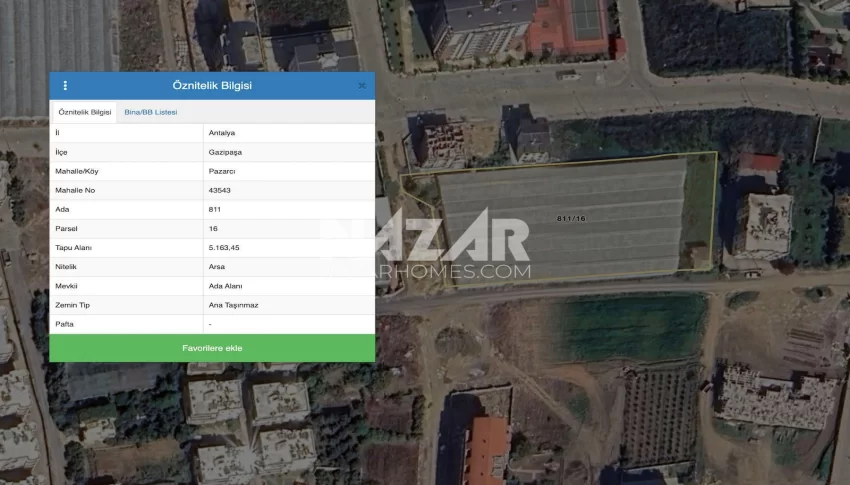Select the Ada value 811 in table
This screenshot has width=850, height=485.
click(215, 209)
